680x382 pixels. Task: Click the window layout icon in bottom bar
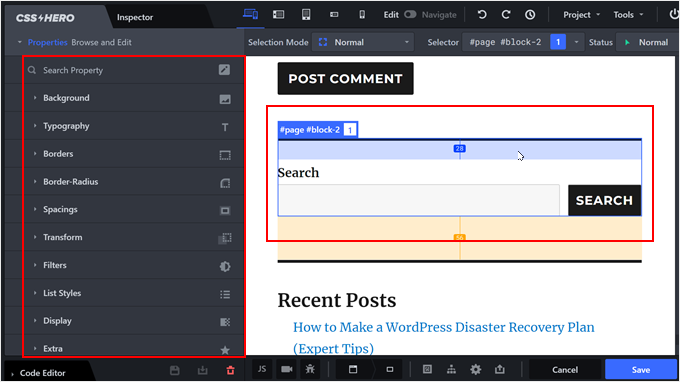click(x=353, y=369)
